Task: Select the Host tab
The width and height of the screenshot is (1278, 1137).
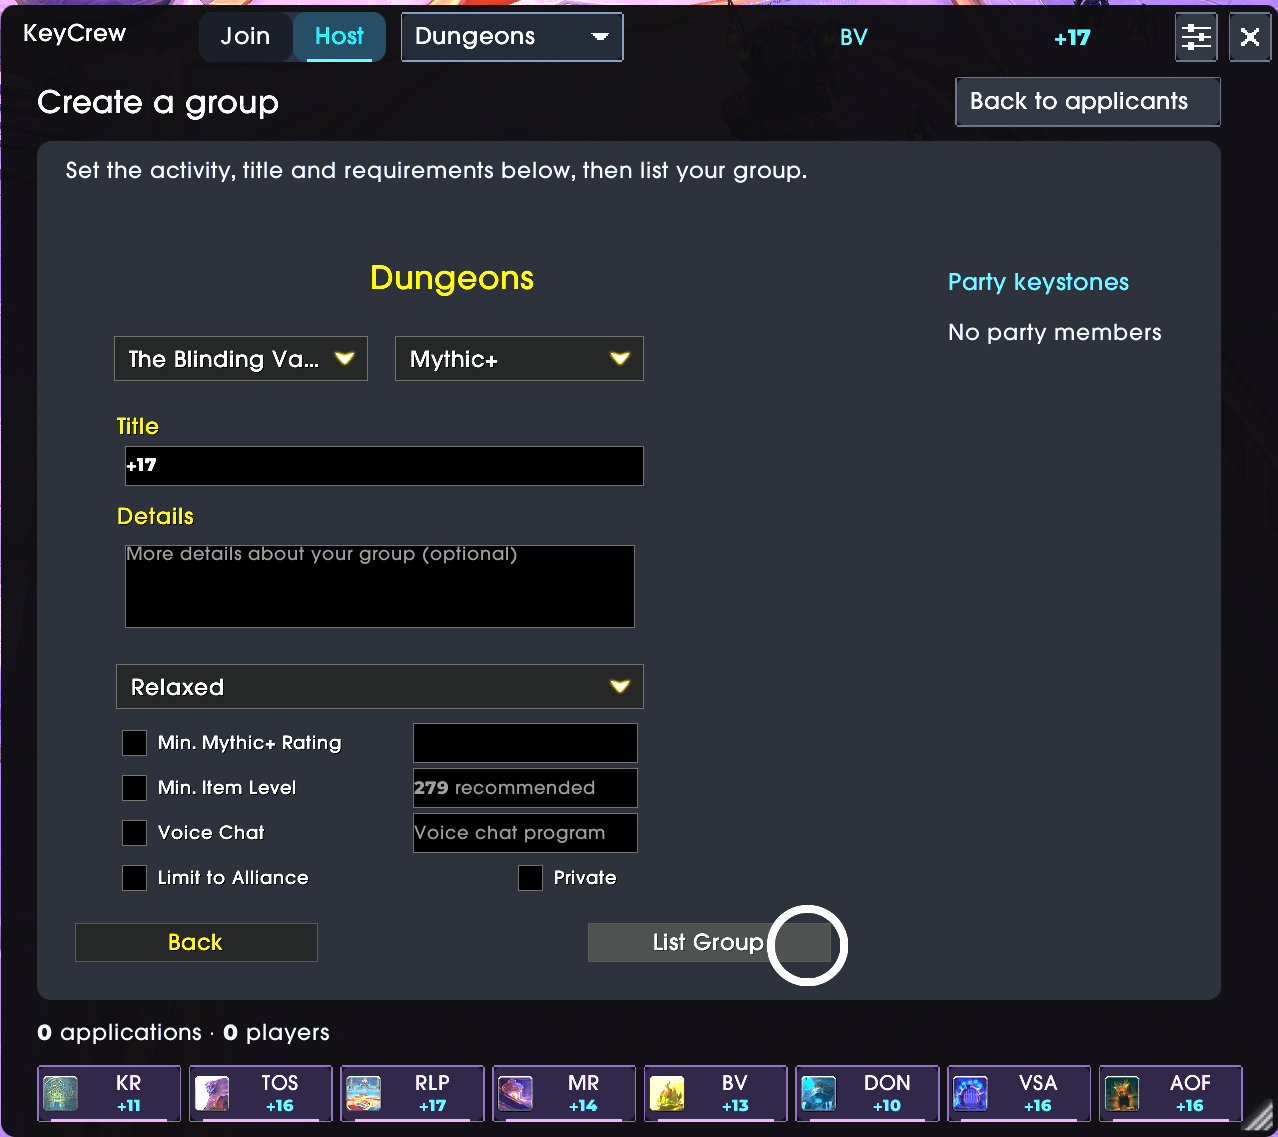Action: point(339,37)
